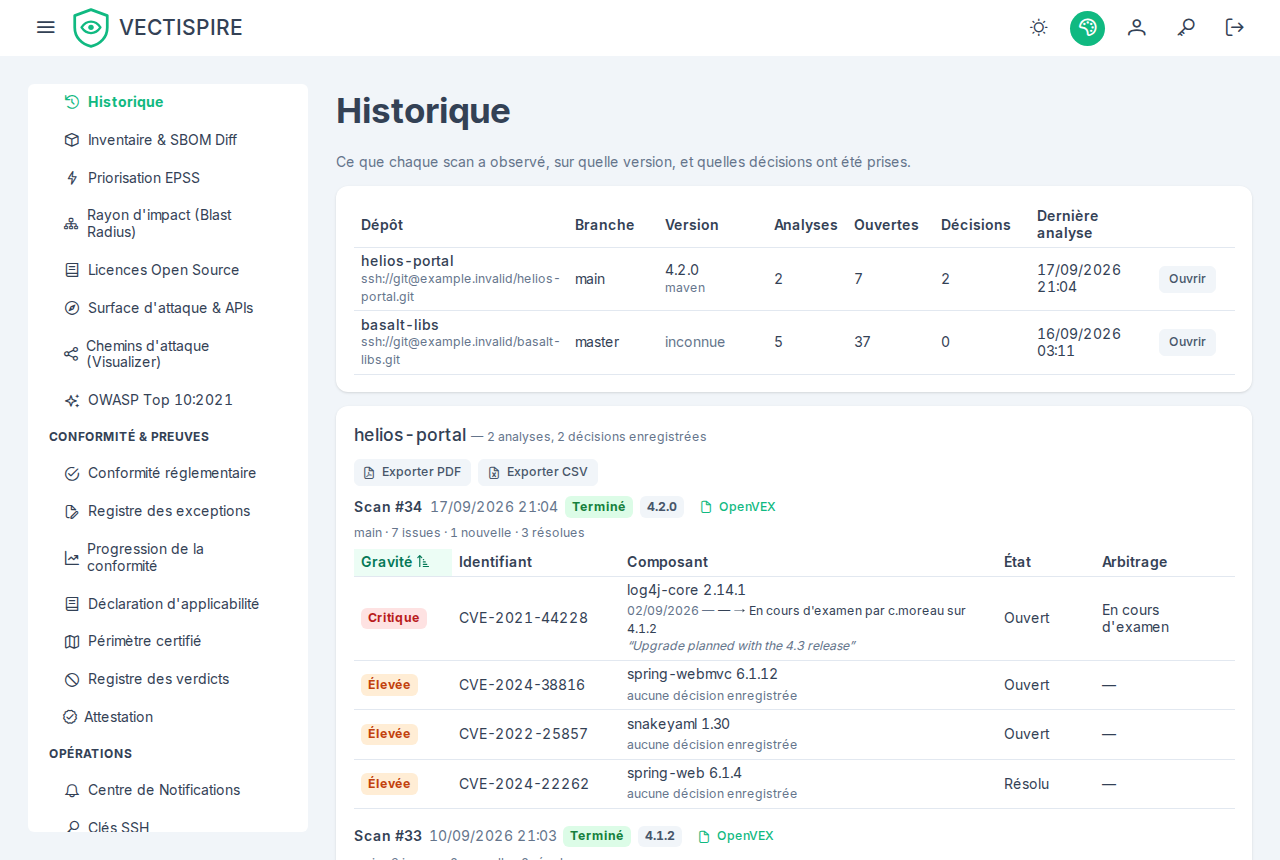The height and width of the screenshot is (860, 1280).
Task: Click the 4.2.0 version badge of Scan #34
Action: [x=662, y=507]
